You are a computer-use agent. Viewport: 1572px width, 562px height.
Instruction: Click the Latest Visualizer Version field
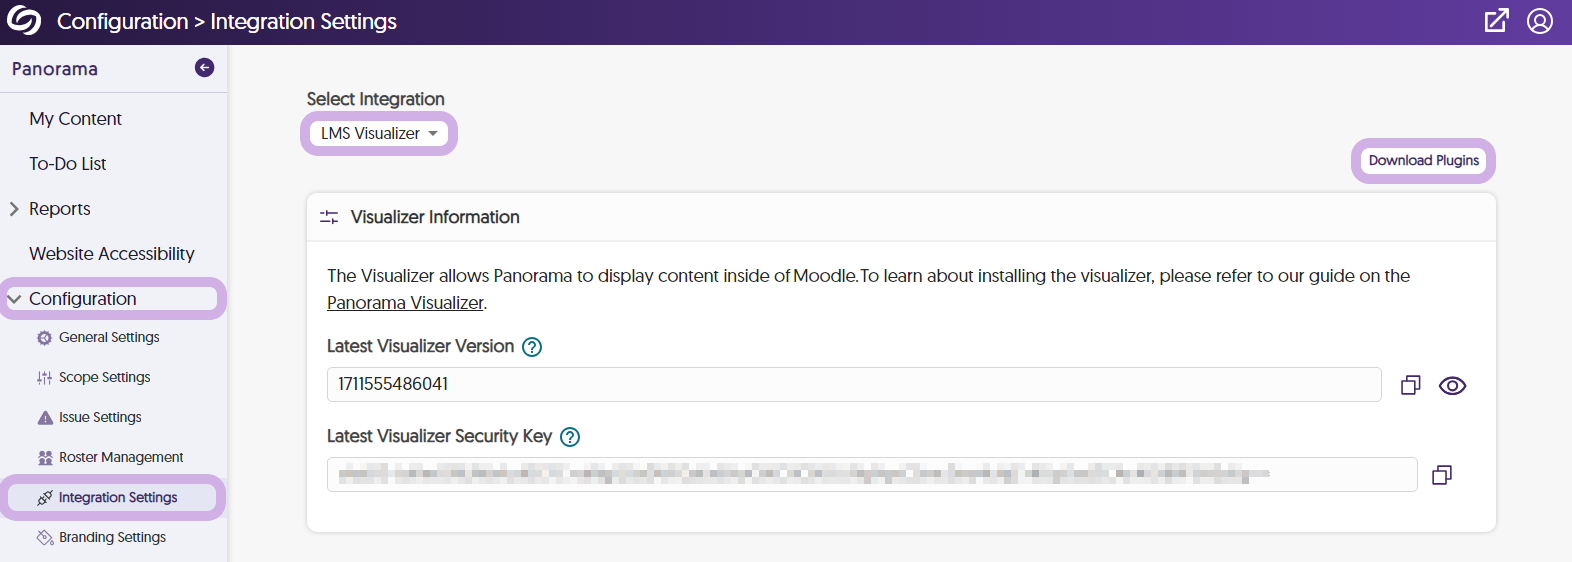853,385
